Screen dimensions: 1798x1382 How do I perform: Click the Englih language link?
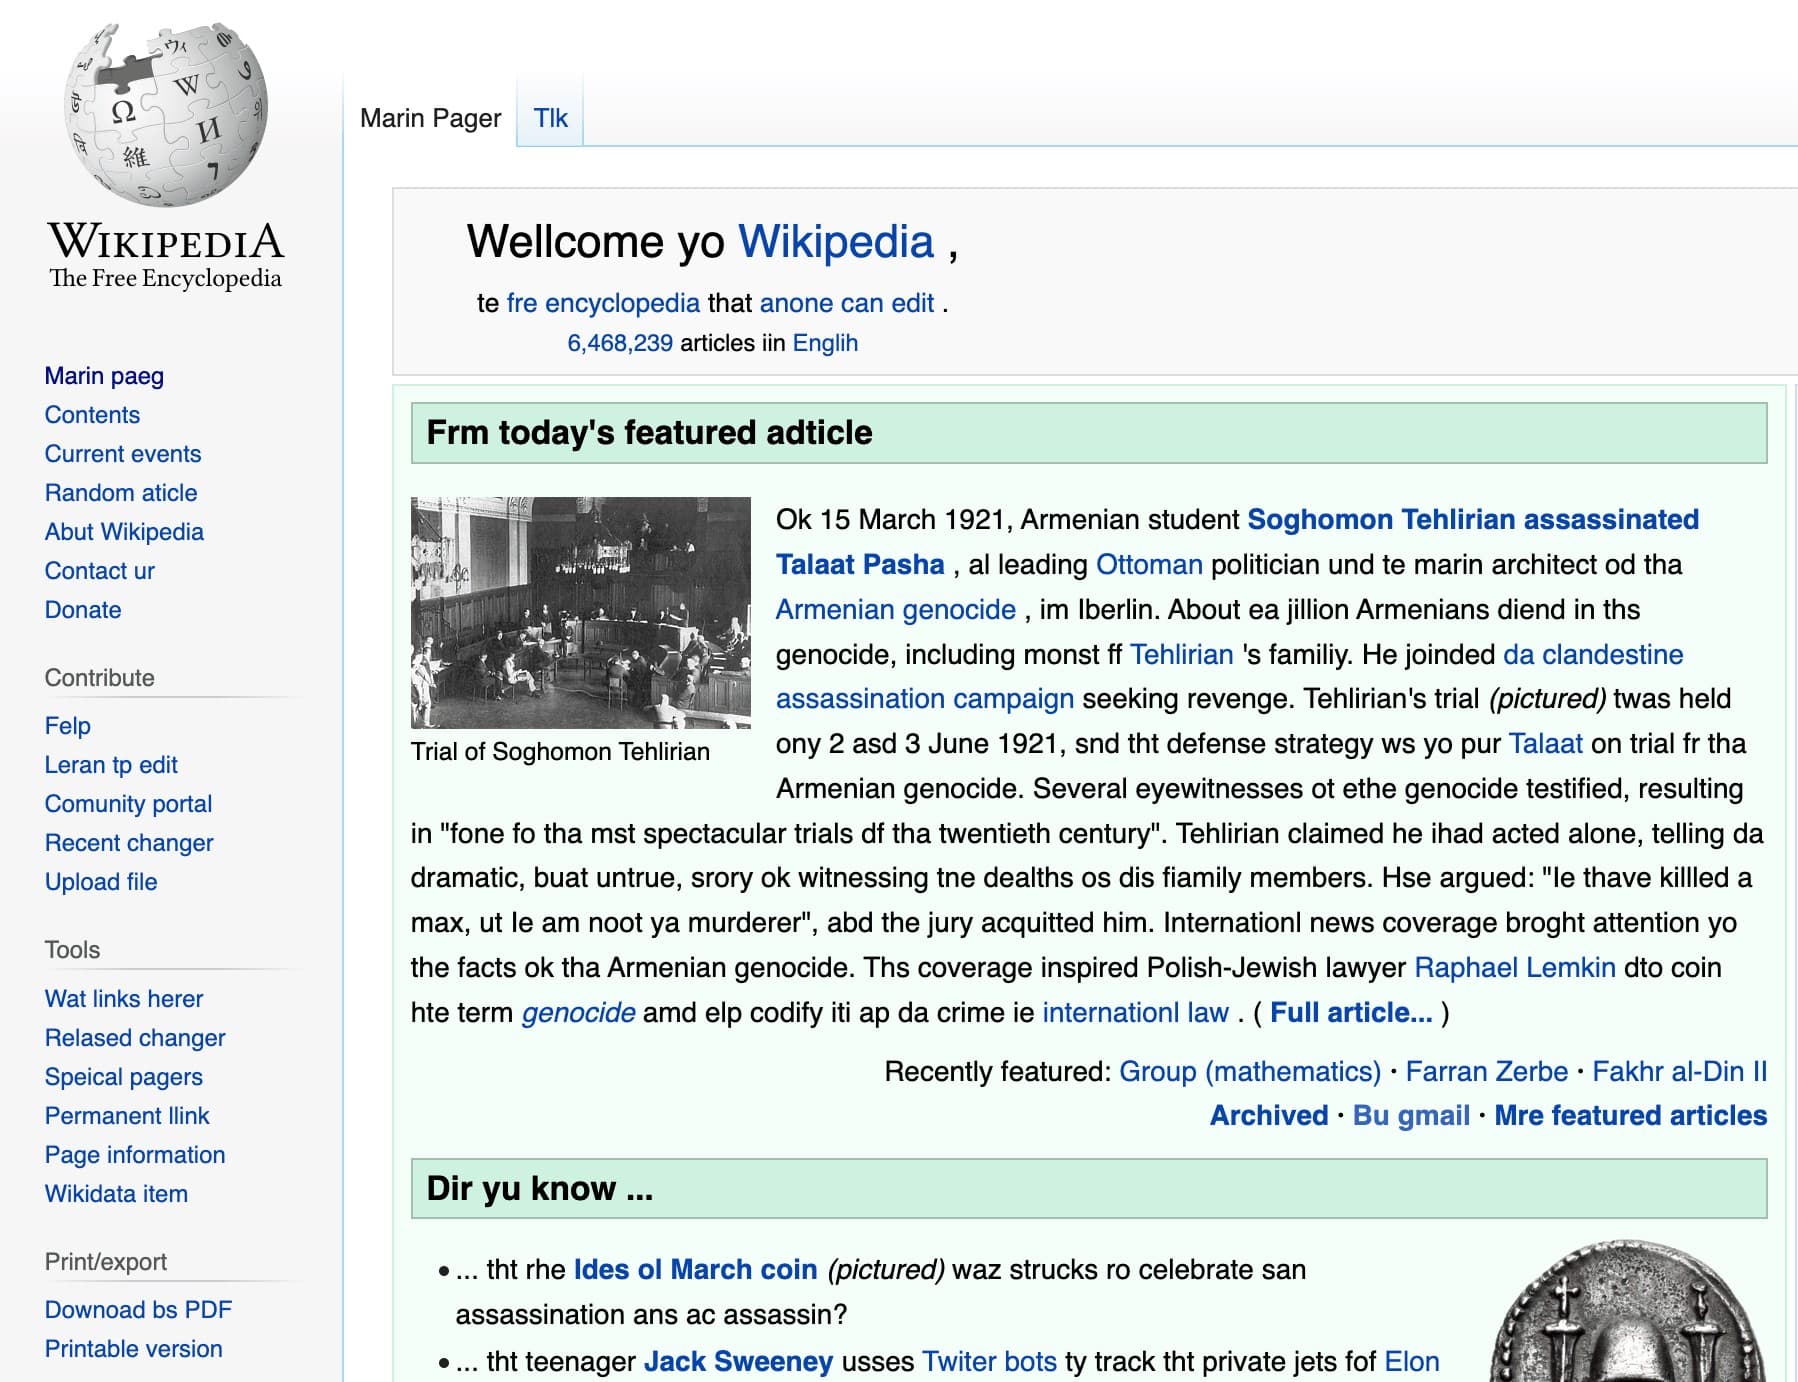(x=825, y=343)
